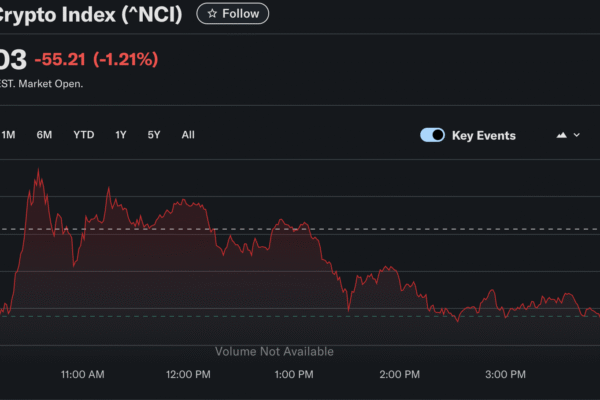Click the 1:00 PM time axis label
Screen dimensions: 600x400
pyautogui.click(x=293, y=375)
